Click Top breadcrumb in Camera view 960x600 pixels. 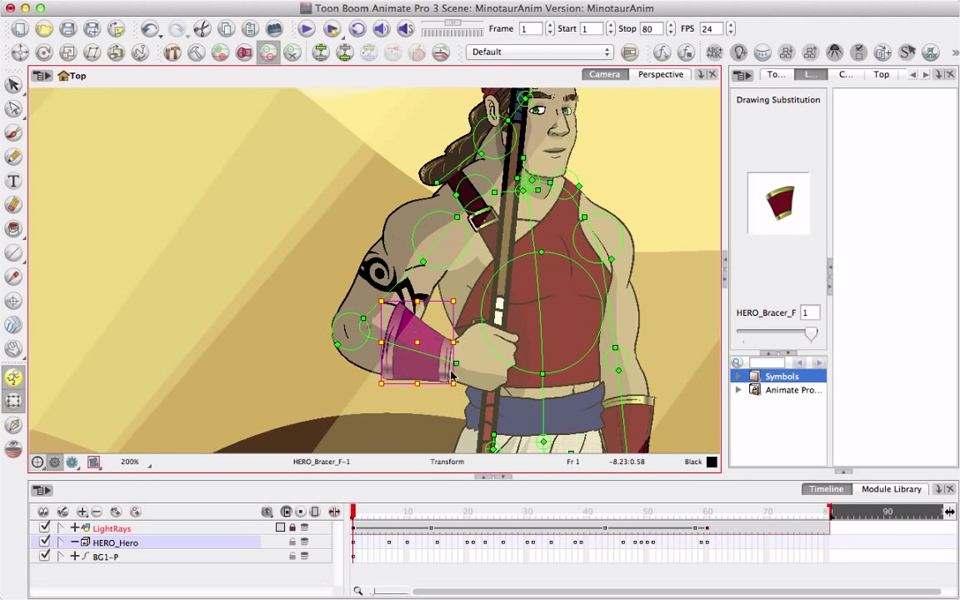point(72,76)
